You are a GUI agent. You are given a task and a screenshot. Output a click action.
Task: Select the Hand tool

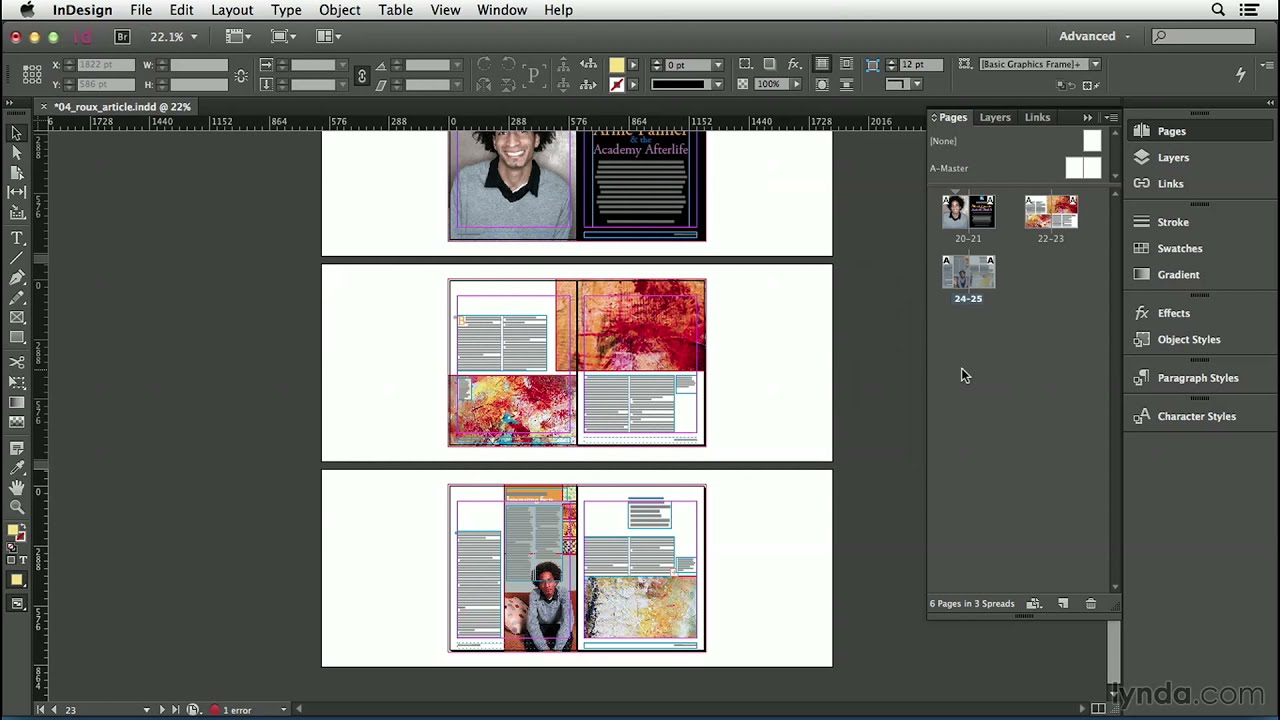click(17, 488)
